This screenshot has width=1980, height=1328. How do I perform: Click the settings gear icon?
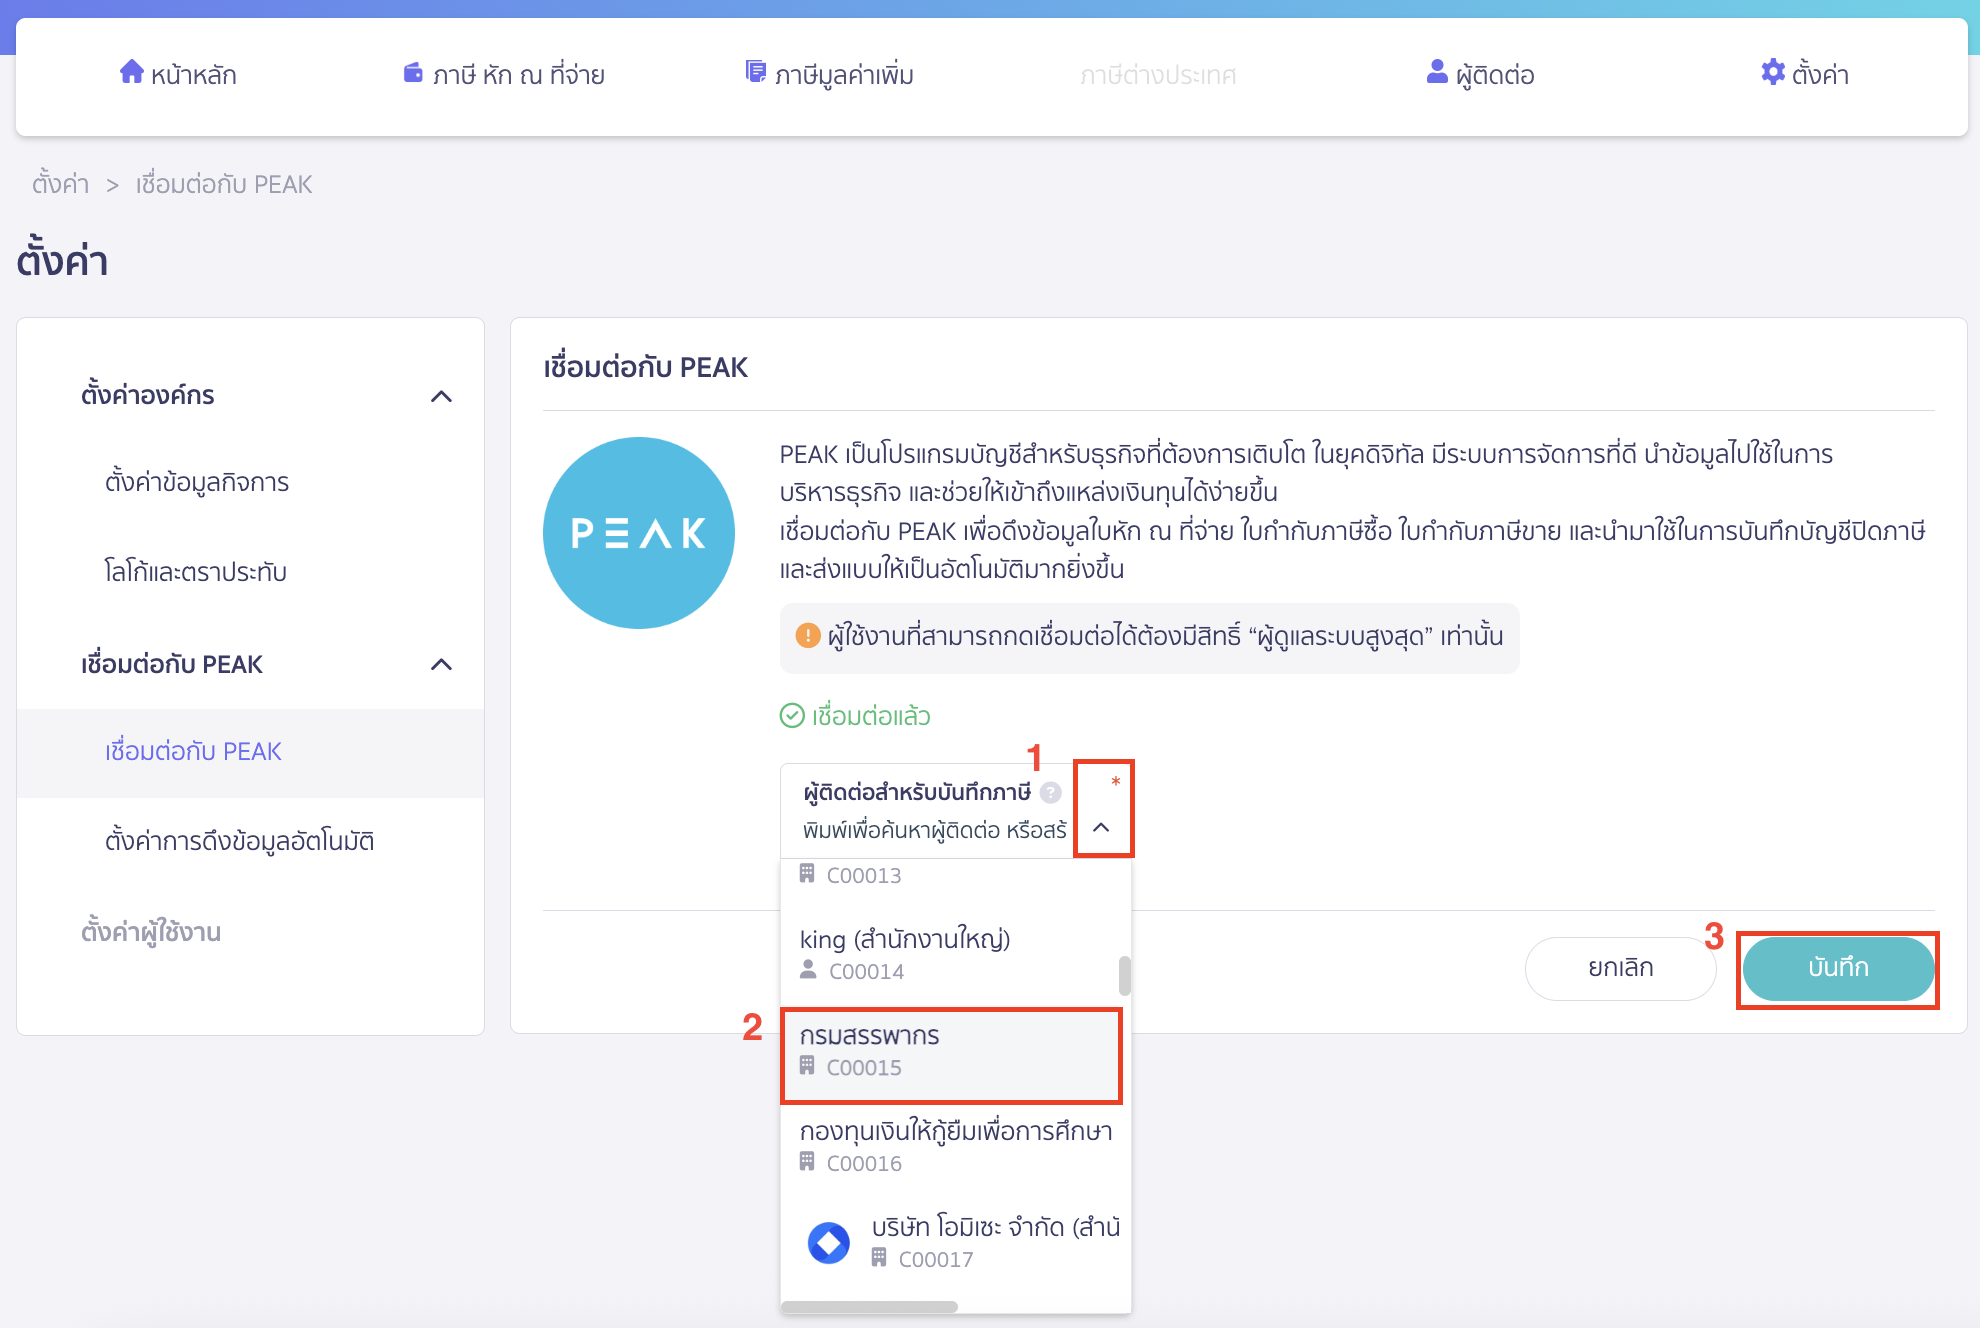pos(1773,72)
